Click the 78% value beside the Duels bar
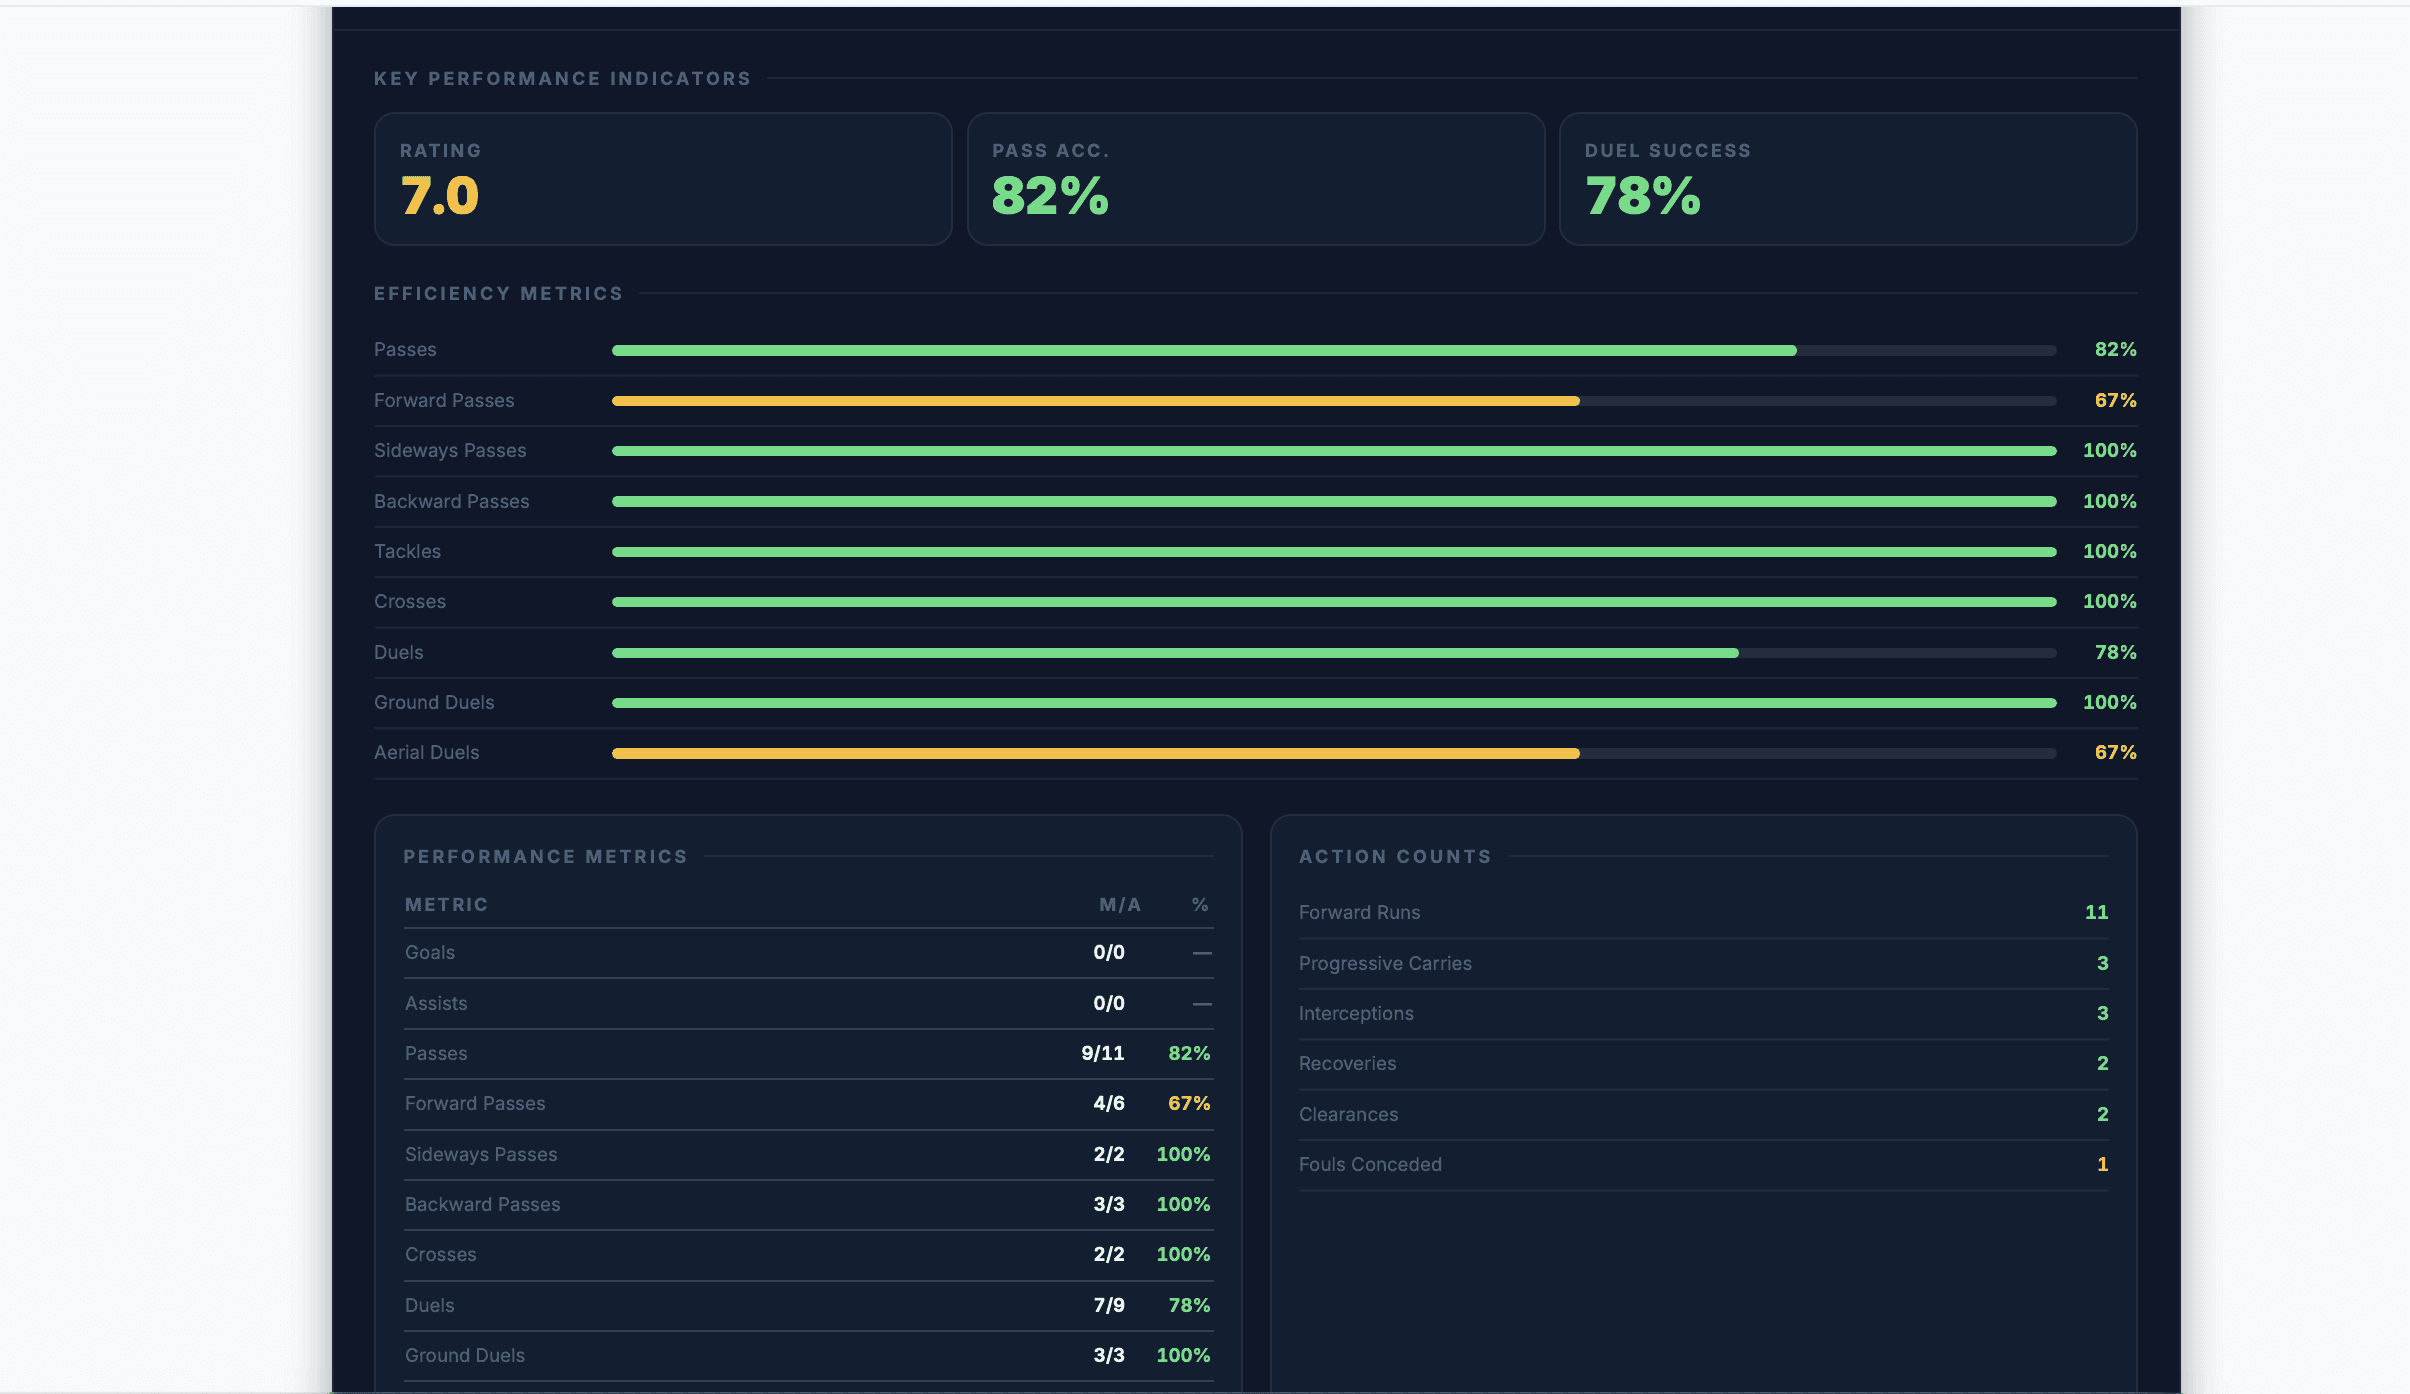 click(2115, 653)
